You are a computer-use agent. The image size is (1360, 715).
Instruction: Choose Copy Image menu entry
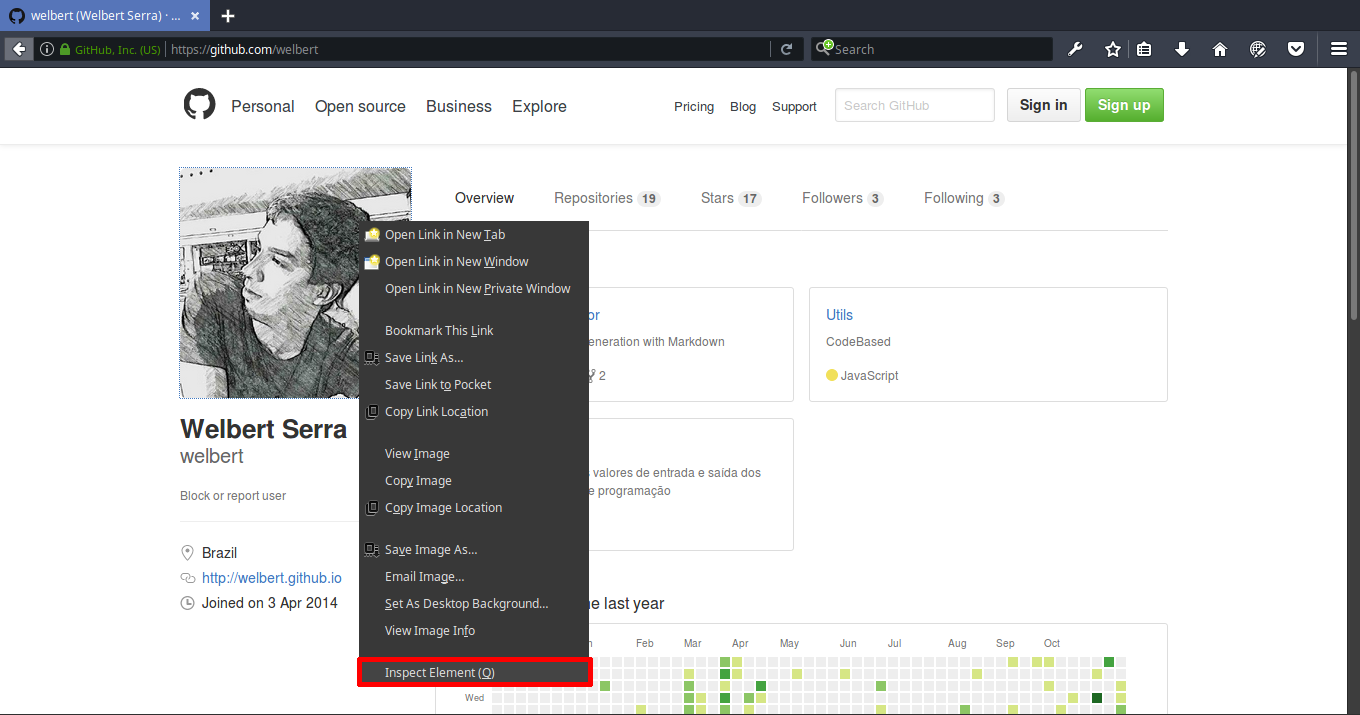474,481
